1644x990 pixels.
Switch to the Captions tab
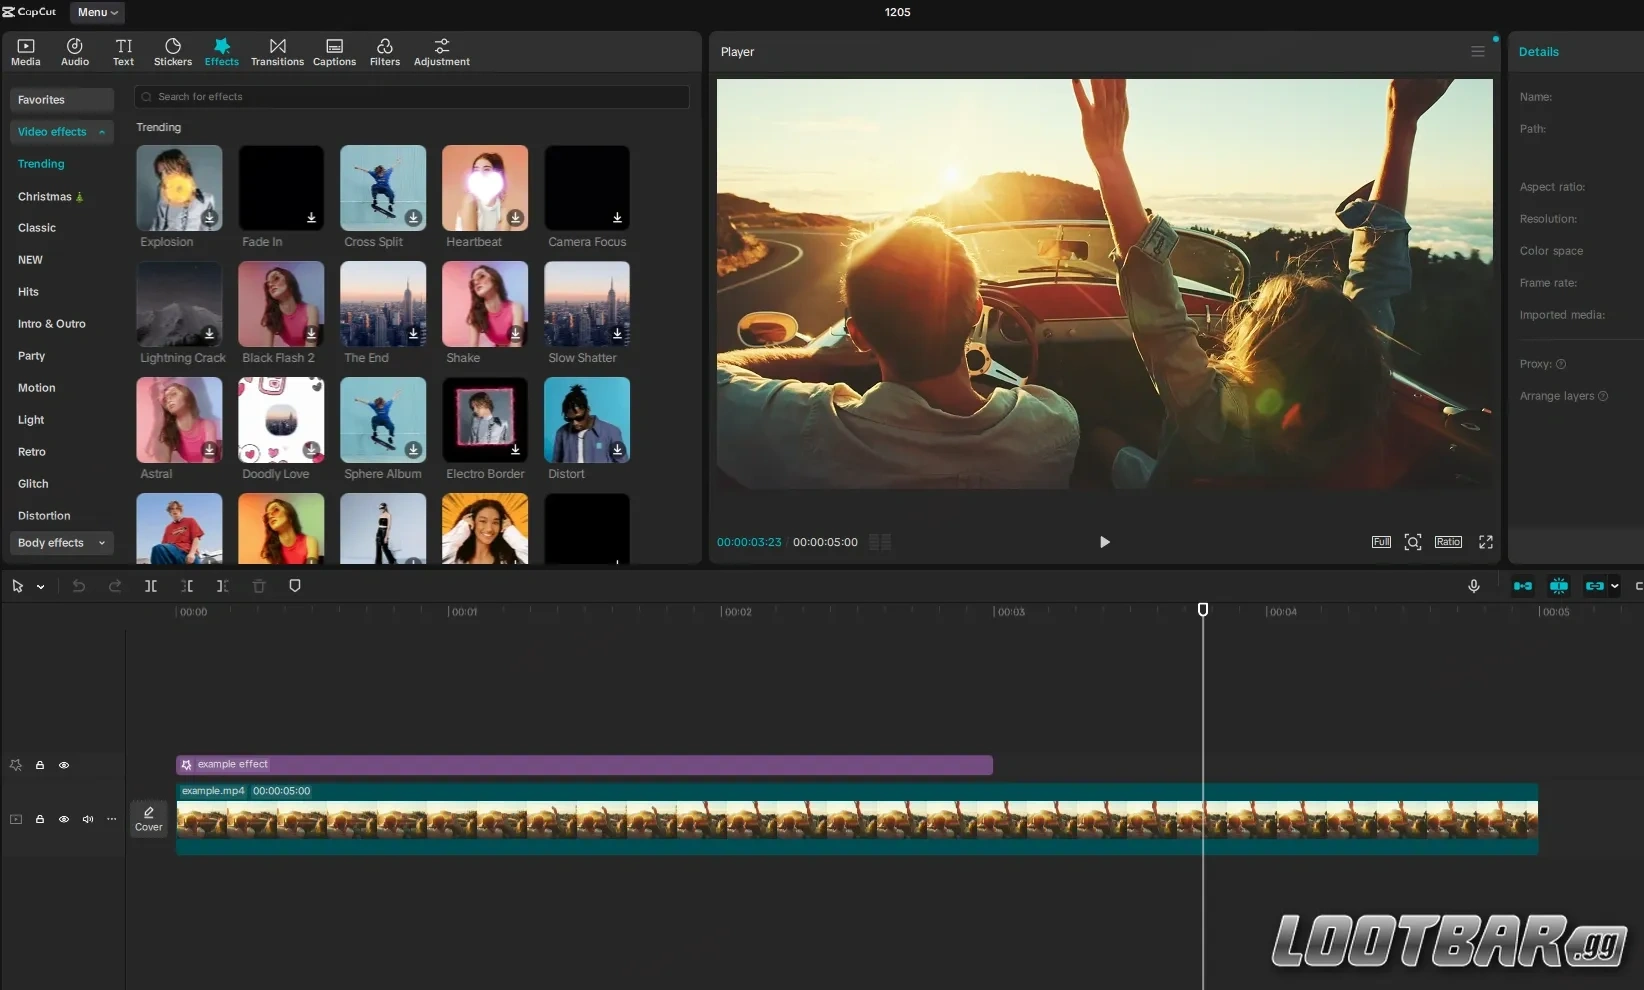334,52
